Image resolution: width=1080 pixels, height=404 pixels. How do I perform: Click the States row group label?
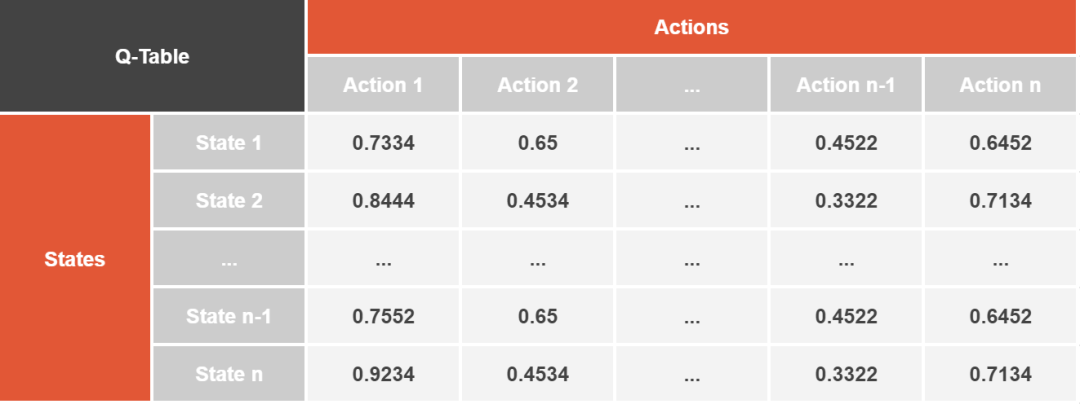[75, 259]
